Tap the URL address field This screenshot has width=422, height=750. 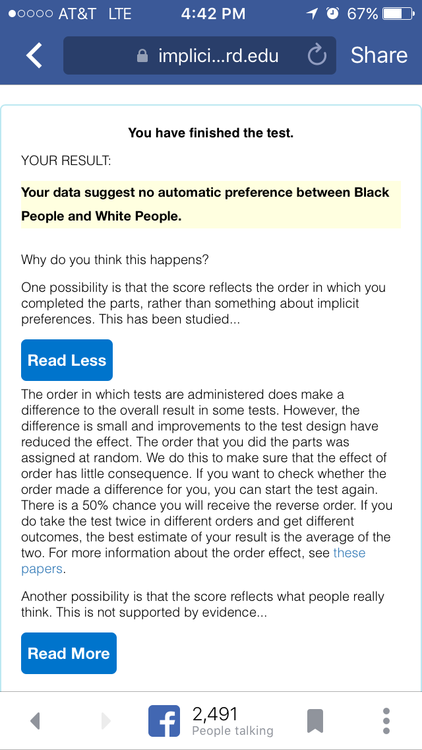[x=200, y=55]
